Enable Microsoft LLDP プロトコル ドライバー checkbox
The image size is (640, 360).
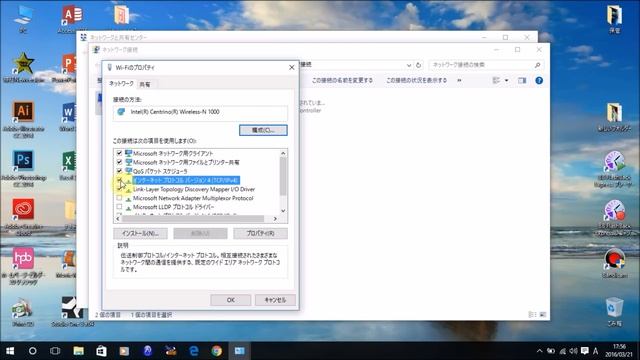[x=119, y=207]
